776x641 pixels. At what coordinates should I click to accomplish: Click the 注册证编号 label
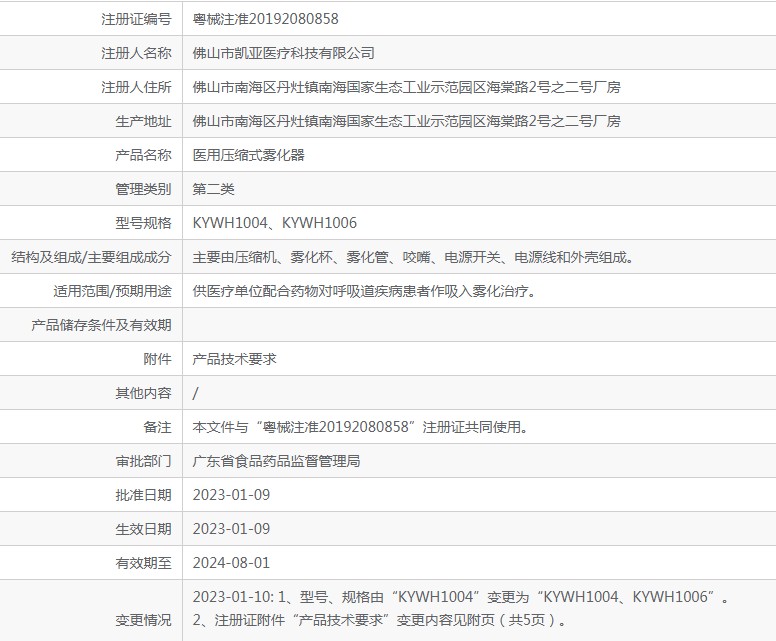tap(136, 19)
